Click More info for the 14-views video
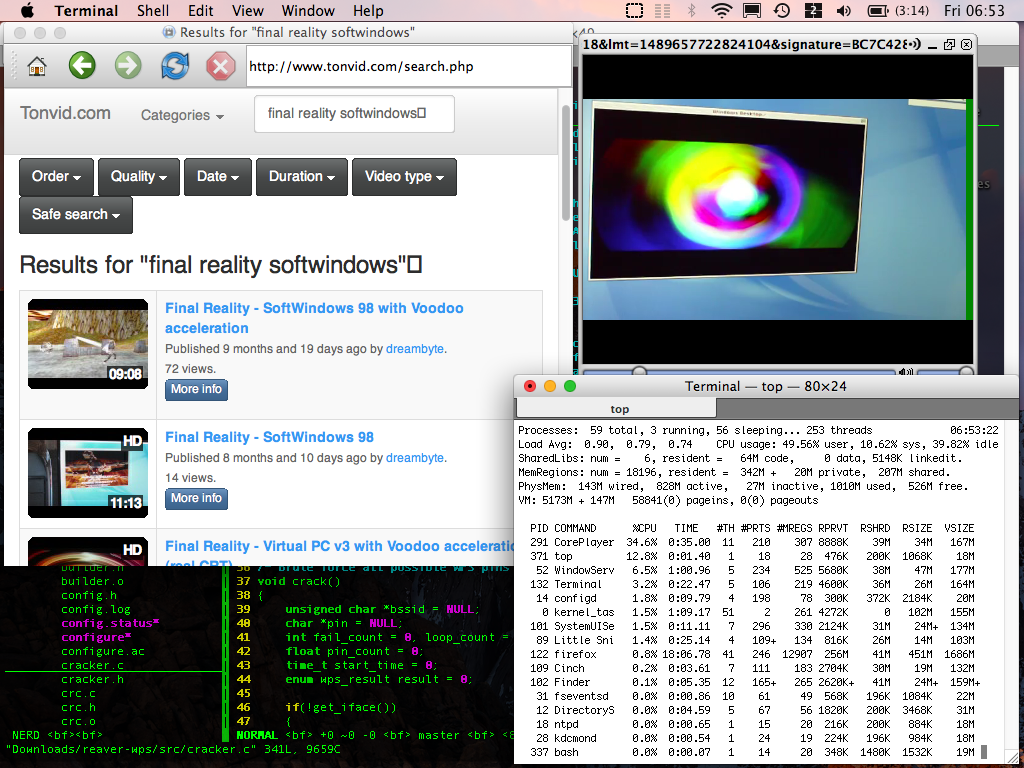This screenshot has width=1024, height=768. [196, 498]
